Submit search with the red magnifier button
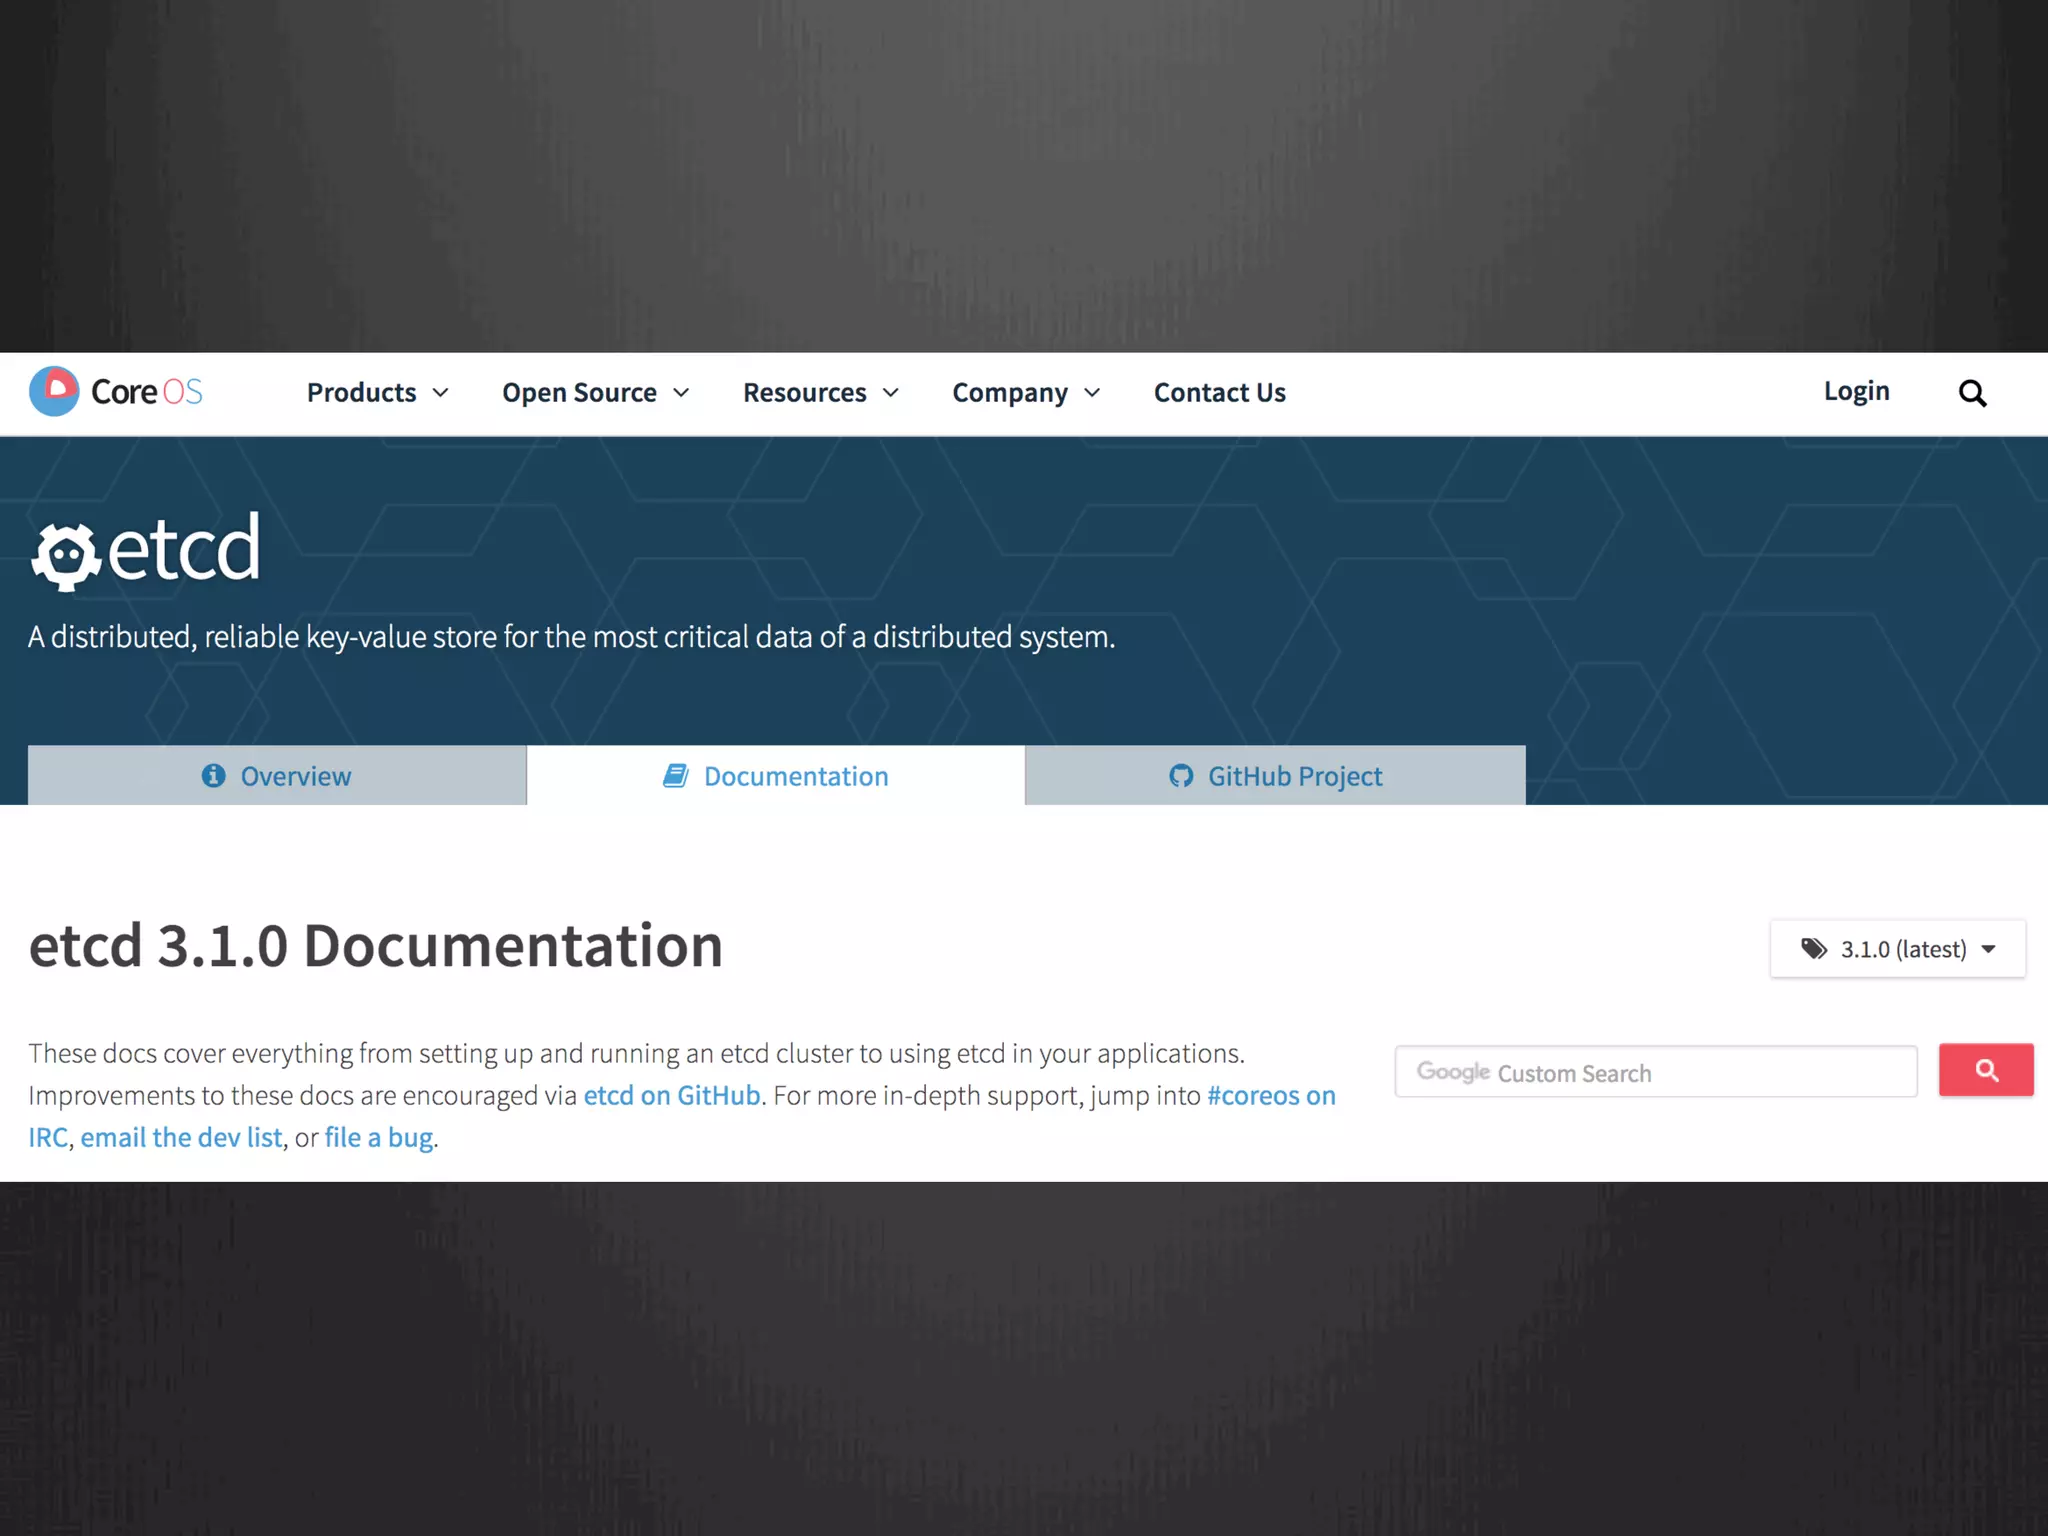This screenshot has width=2048, height=1536. pyautogui.click(x=1986, y=1070)
